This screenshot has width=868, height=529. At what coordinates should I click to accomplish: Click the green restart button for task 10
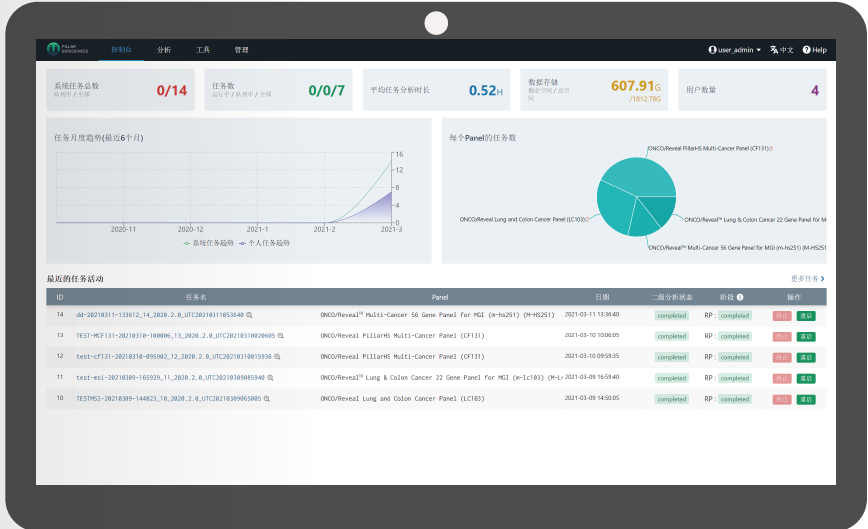(806, 400)
